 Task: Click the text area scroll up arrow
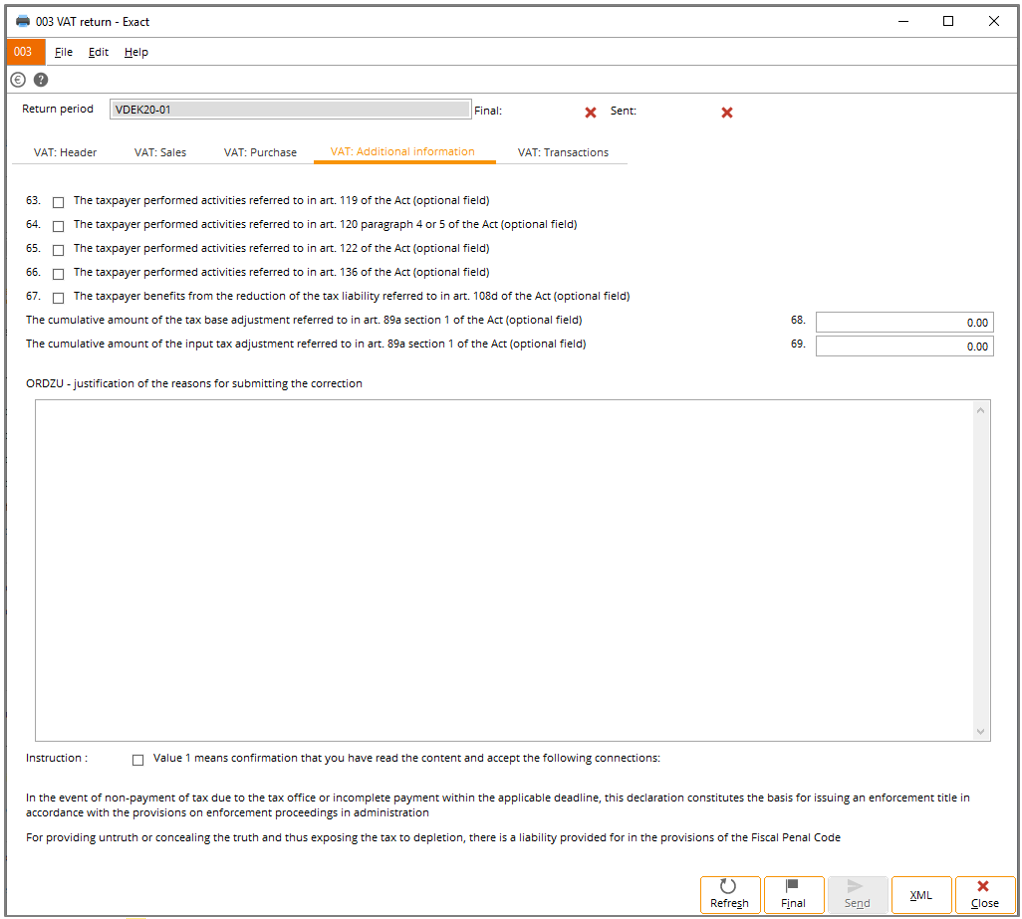pos(980,410)
